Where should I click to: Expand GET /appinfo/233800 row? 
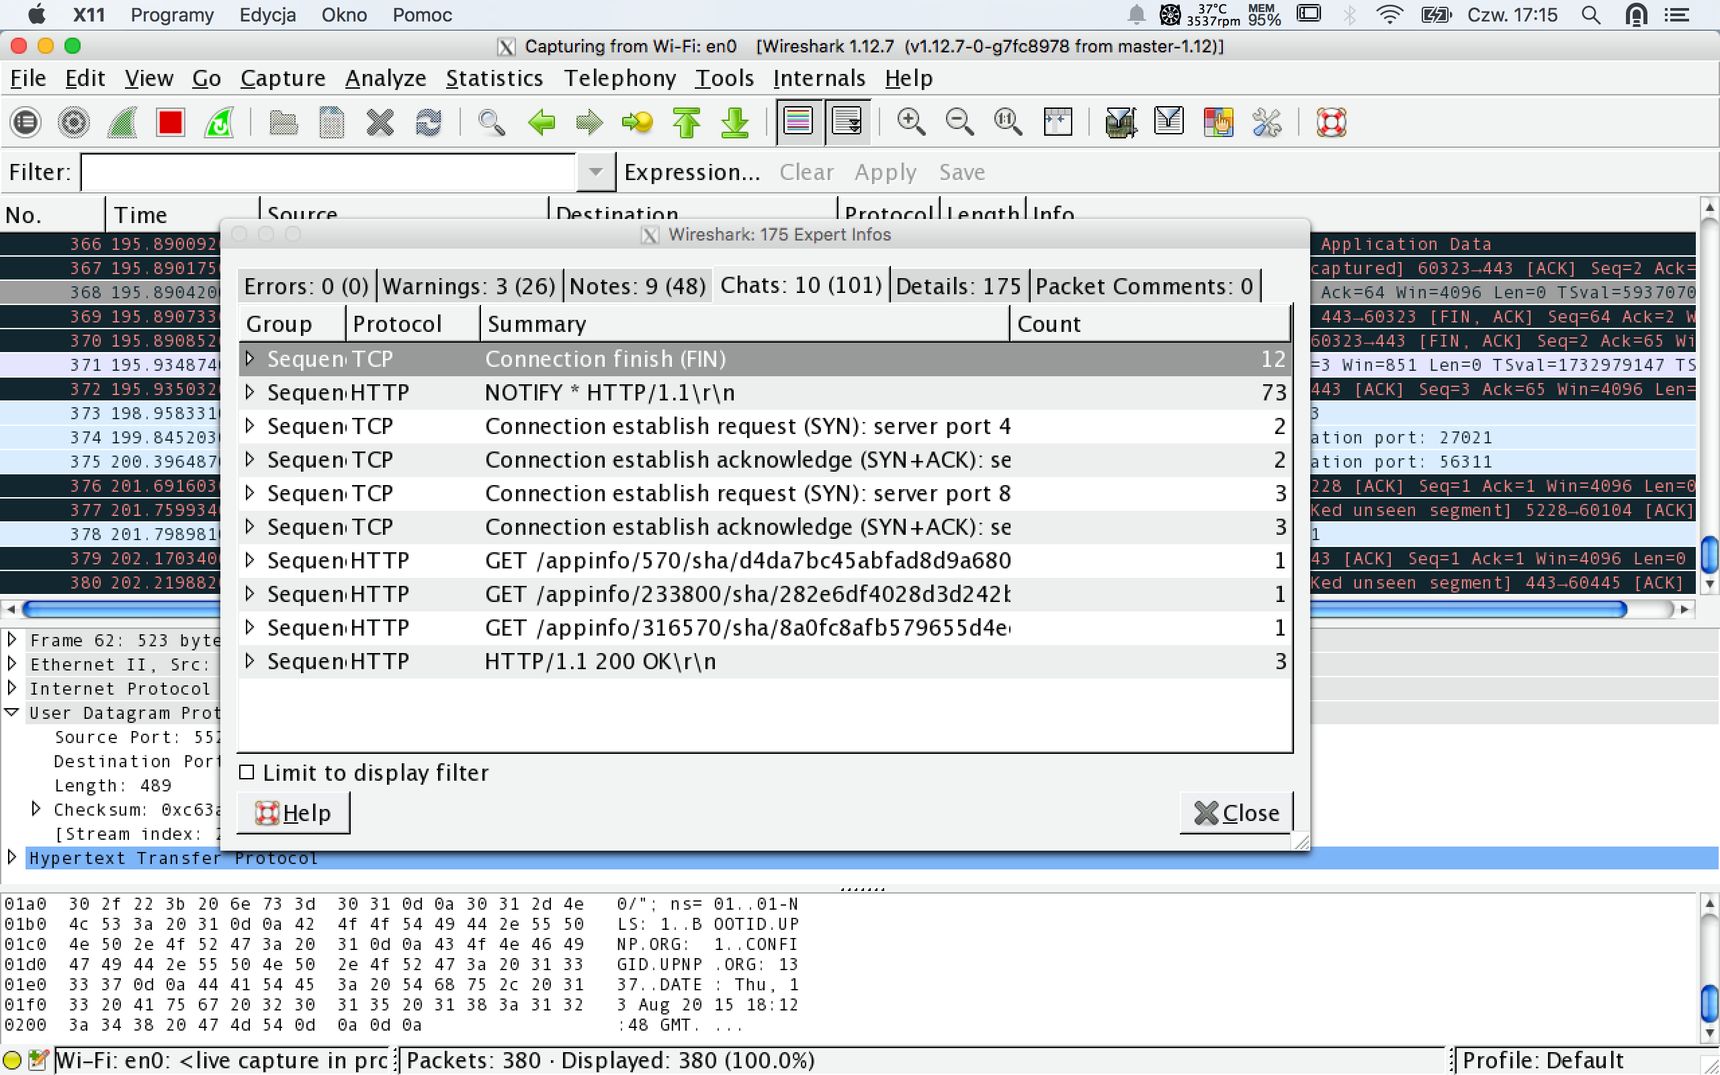[250, 594]
